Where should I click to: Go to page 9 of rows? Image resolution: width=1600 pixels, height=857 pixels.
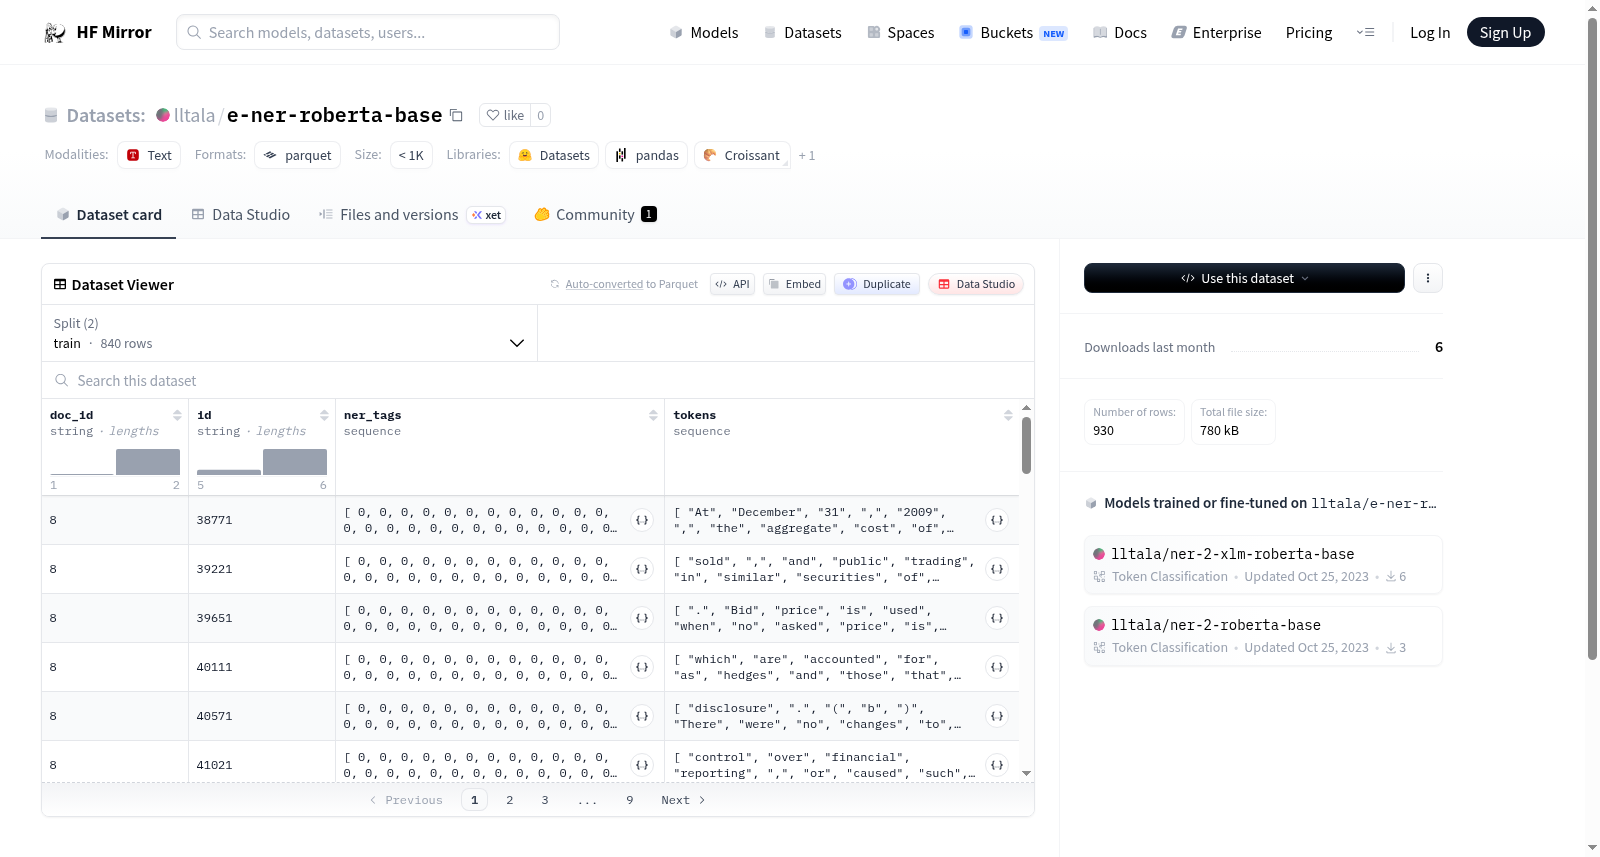click(630, 800)
